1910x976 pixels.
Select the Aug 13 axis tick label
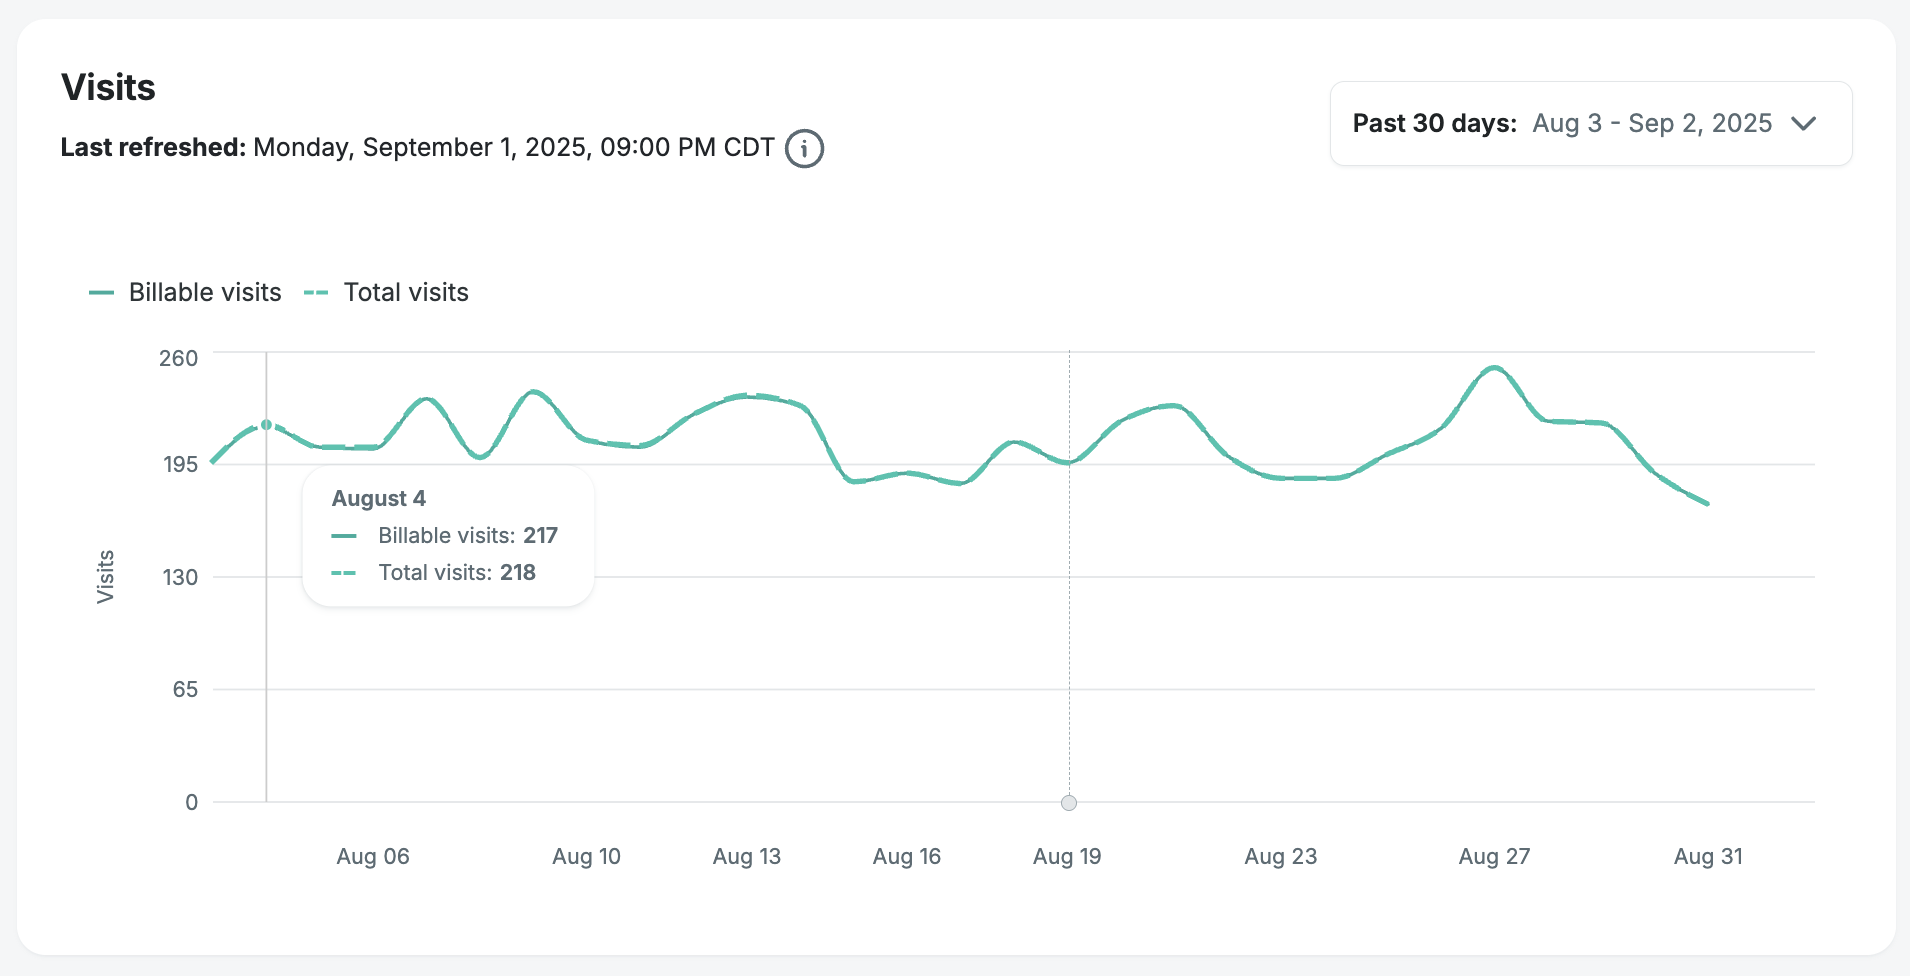746,856
